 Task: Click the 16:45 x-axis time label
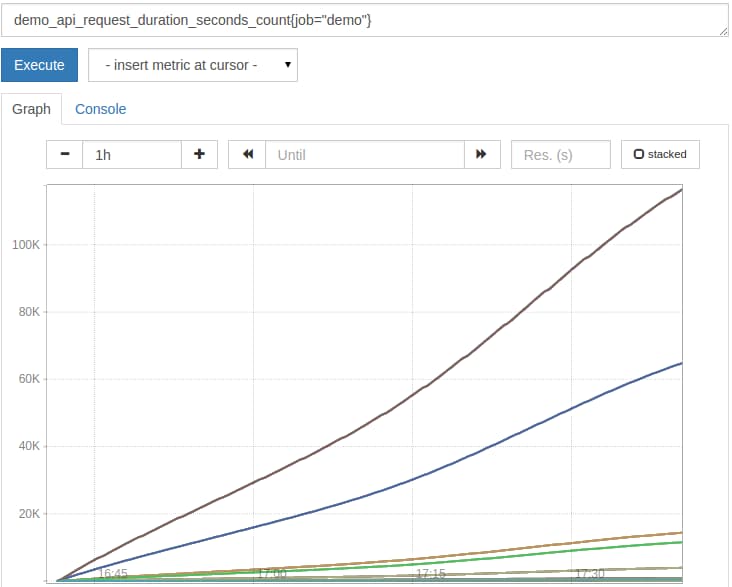113,573
